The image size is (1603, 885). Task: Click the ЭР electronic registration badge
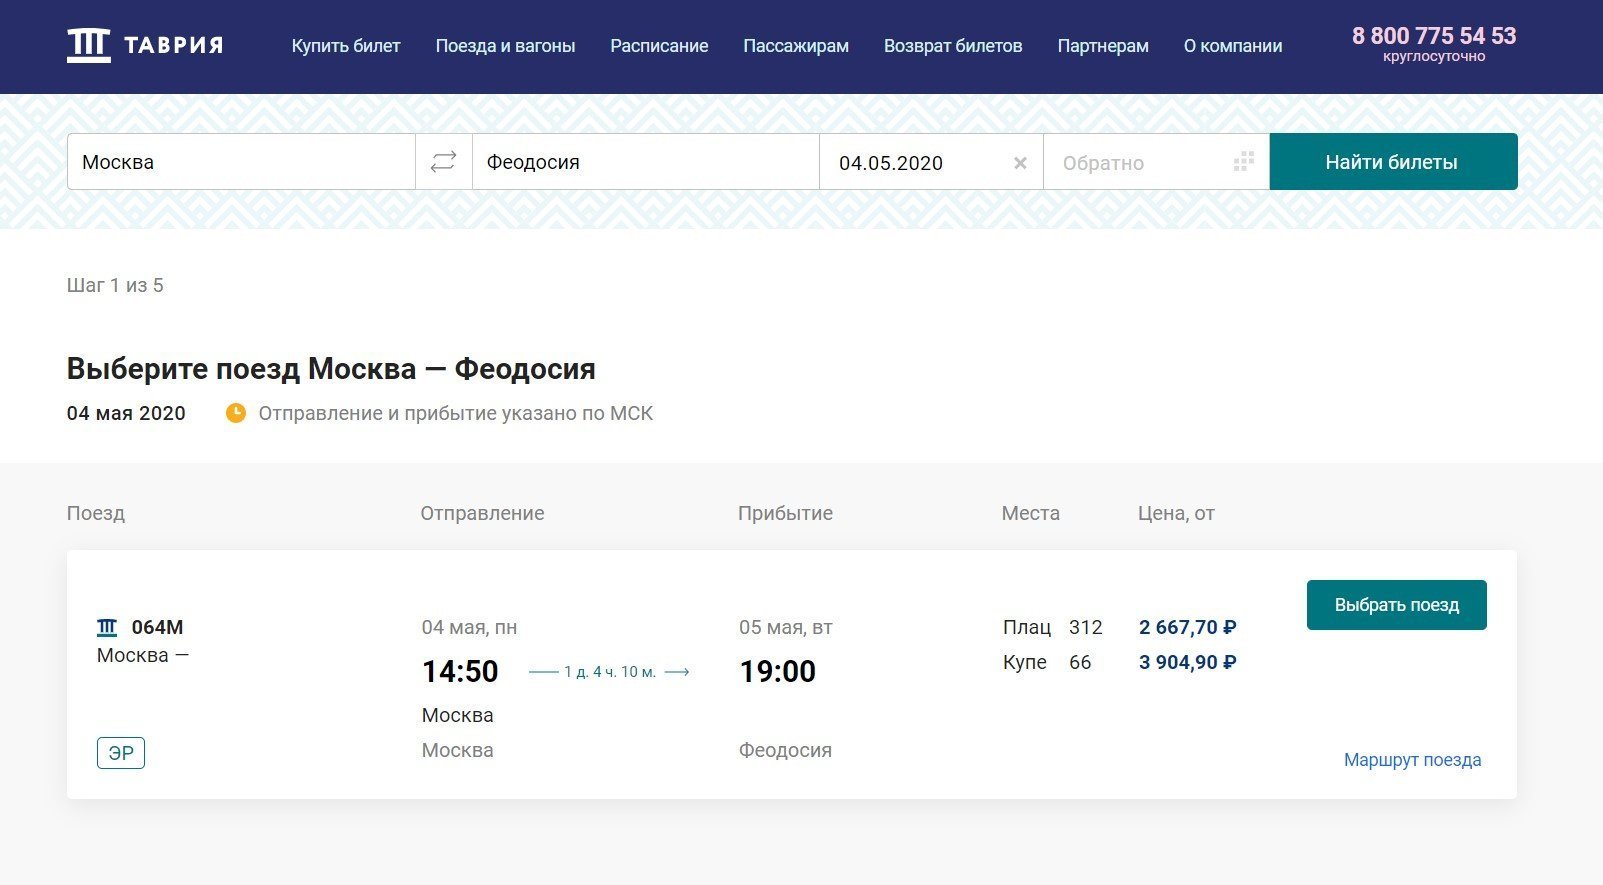pos(121,753)
